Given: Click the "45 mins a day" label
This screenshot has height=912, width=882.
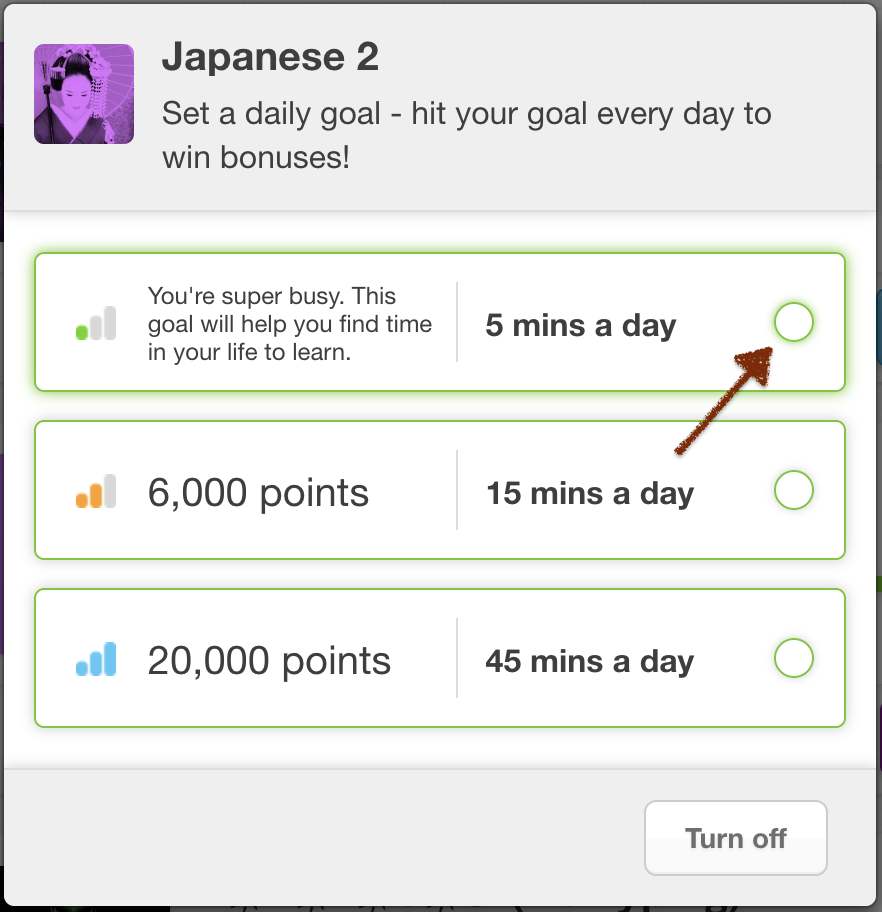Looking at the screenshot, I should [590, 662].
